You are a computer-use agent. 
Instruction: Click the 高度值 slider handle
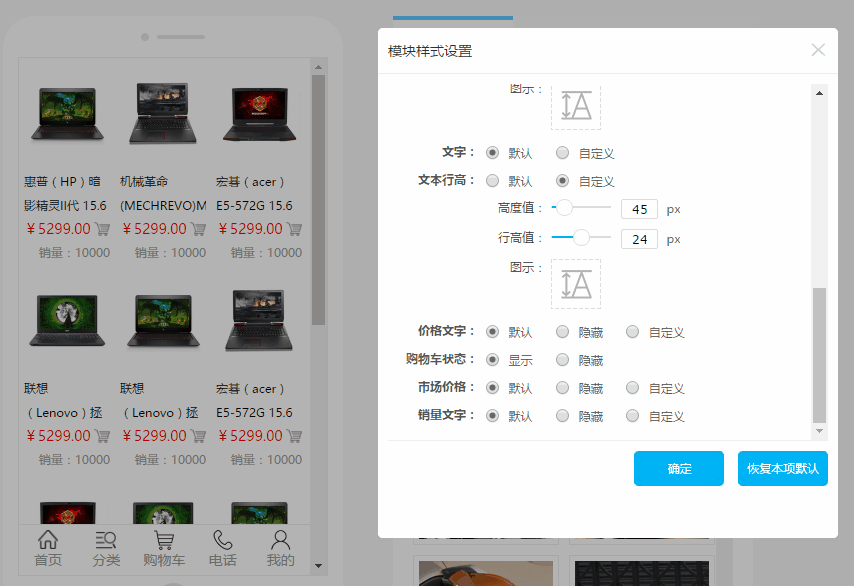tap(564, 208)
